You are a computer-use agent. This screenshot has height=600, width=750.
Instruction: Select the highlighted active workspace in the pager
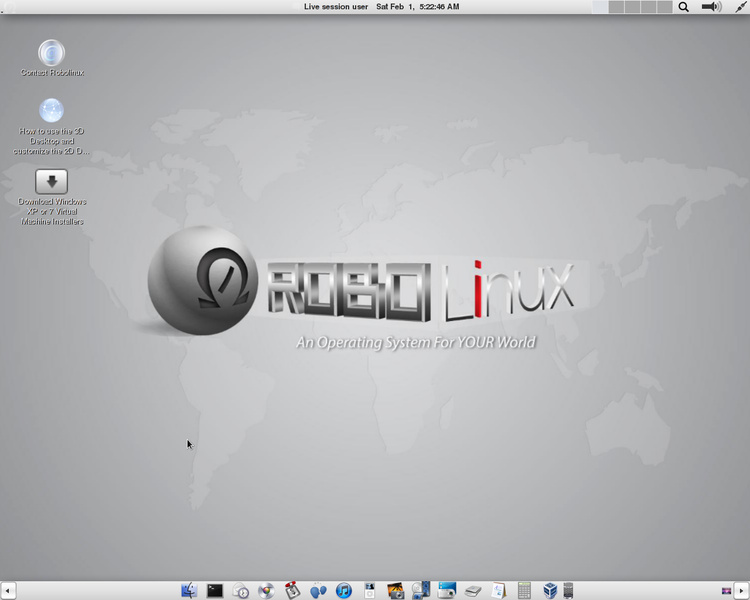[x=600, y=7]
